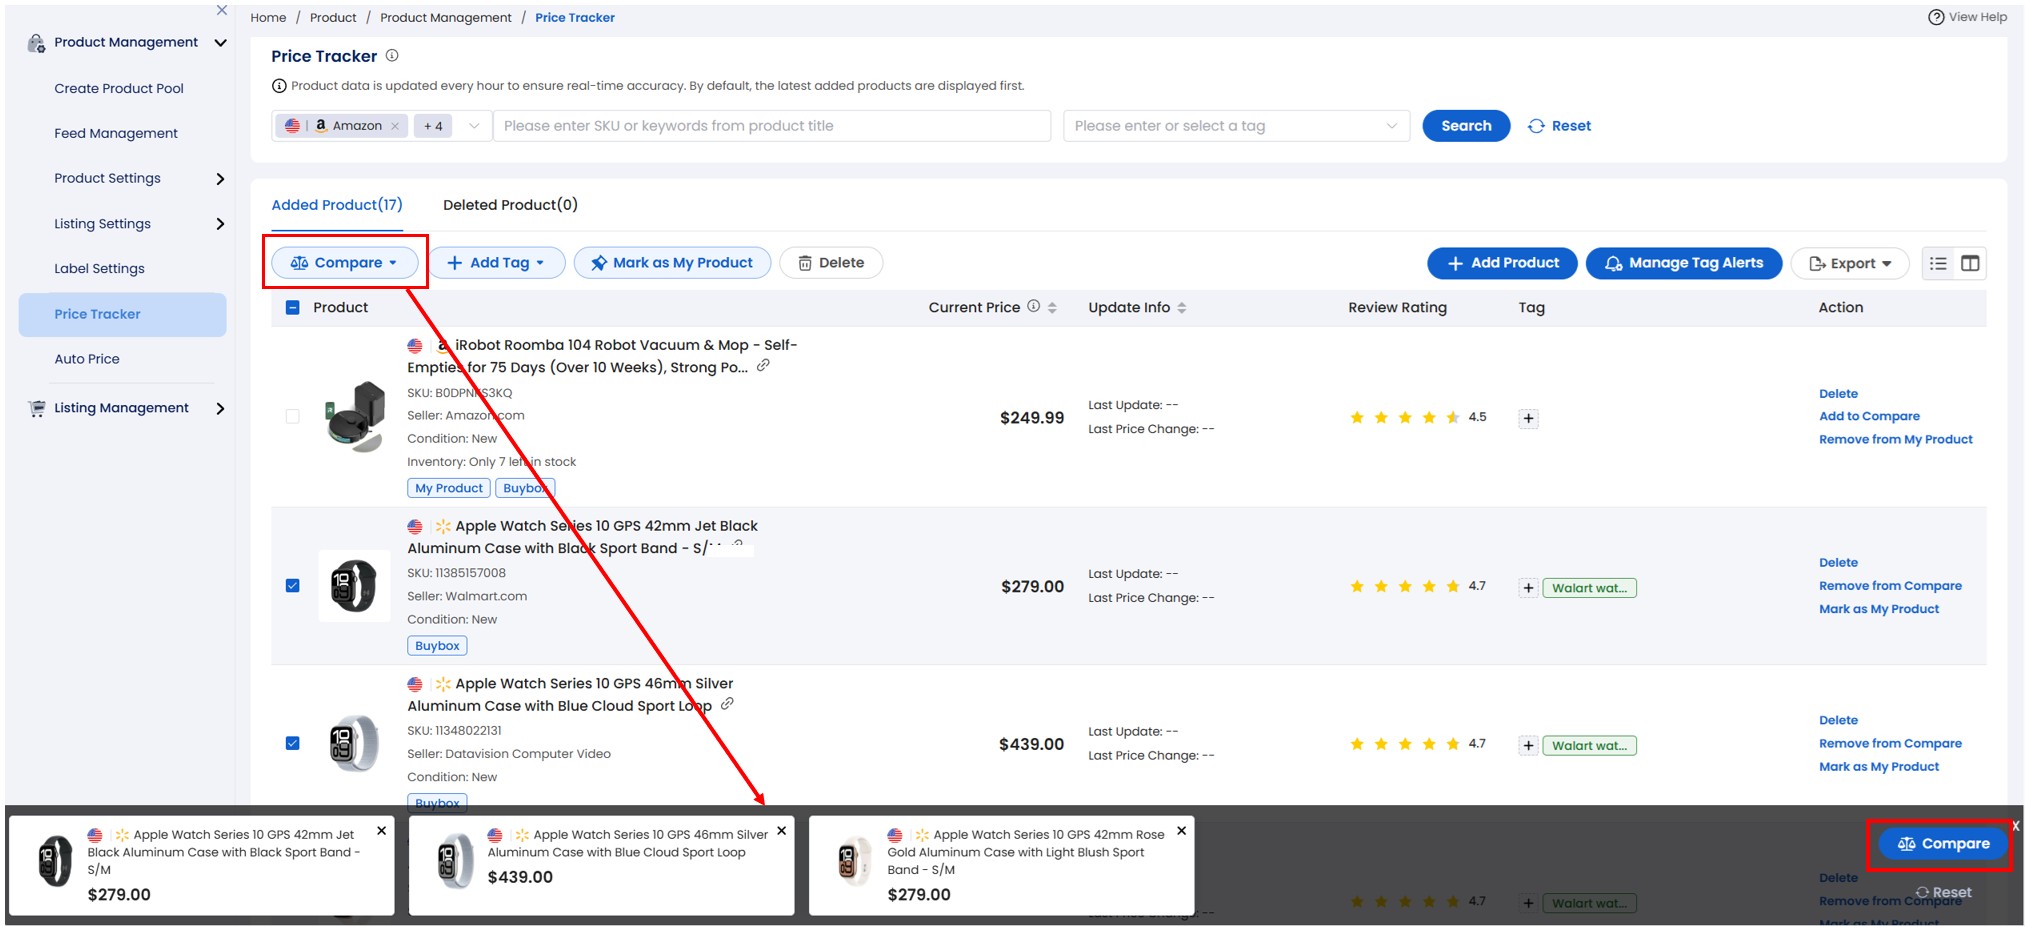Click Listing Management cart icon
2025x926 pixels.
37,408
